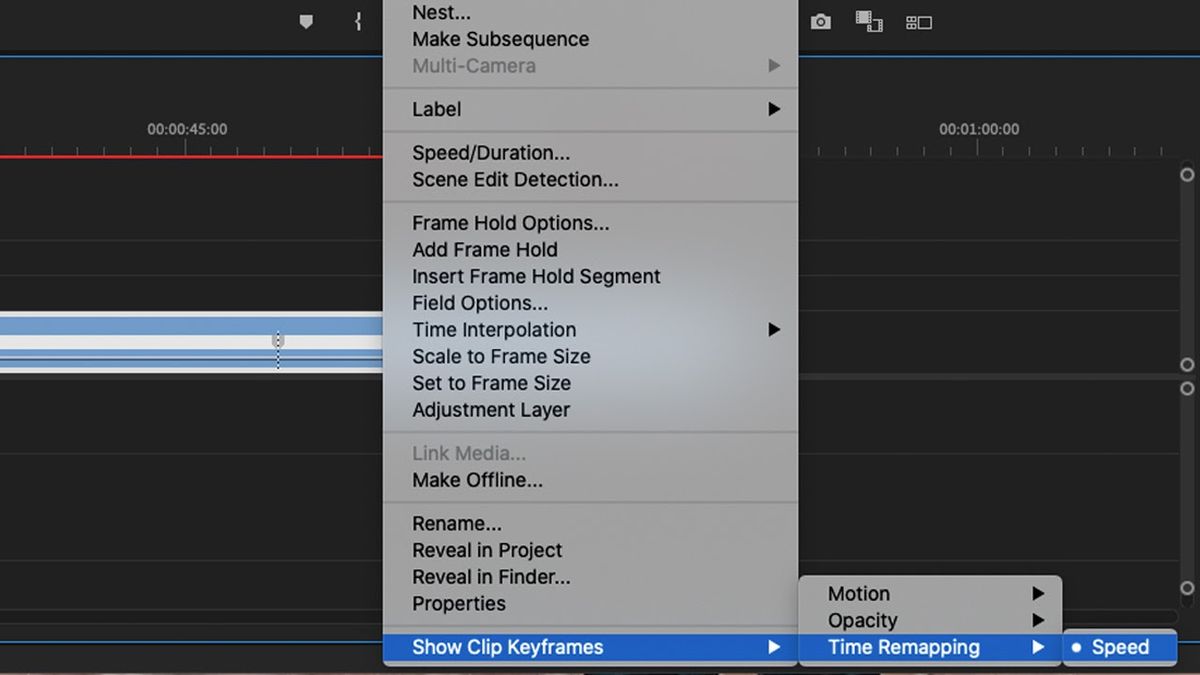
Task: View clip Properties
Action: tap(459, 603)
